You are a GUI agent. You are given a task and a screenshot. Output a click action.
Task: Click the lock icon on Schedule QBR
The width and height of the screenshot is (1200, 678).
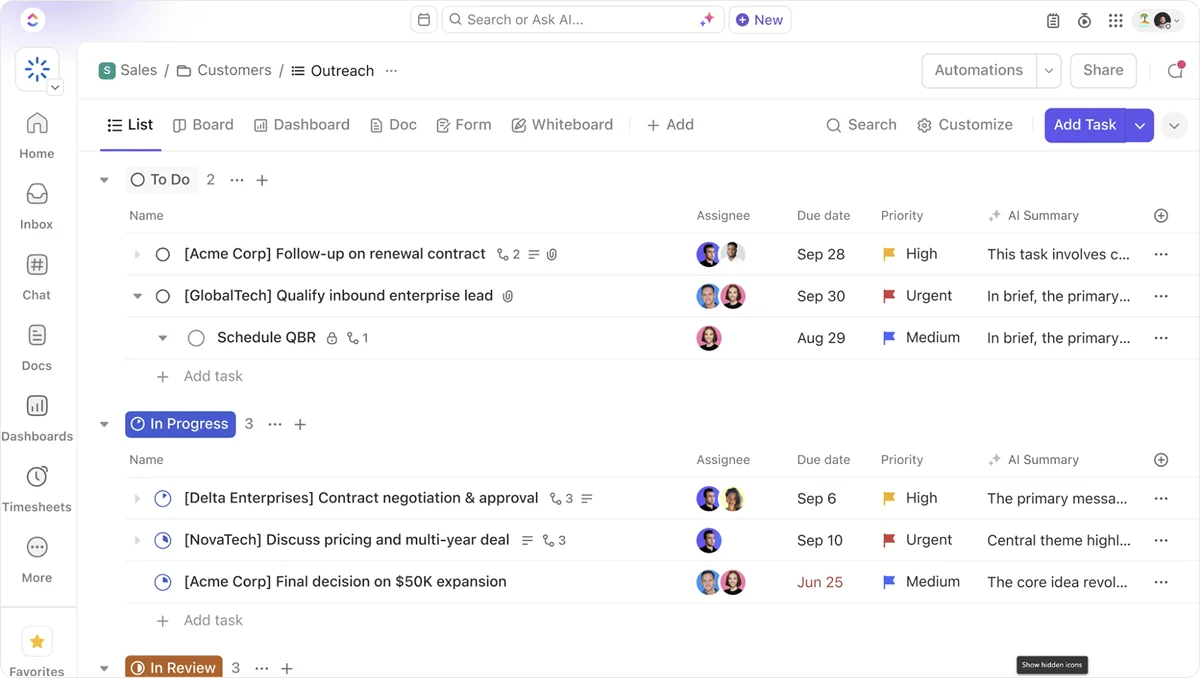click(x=332, y=338)
